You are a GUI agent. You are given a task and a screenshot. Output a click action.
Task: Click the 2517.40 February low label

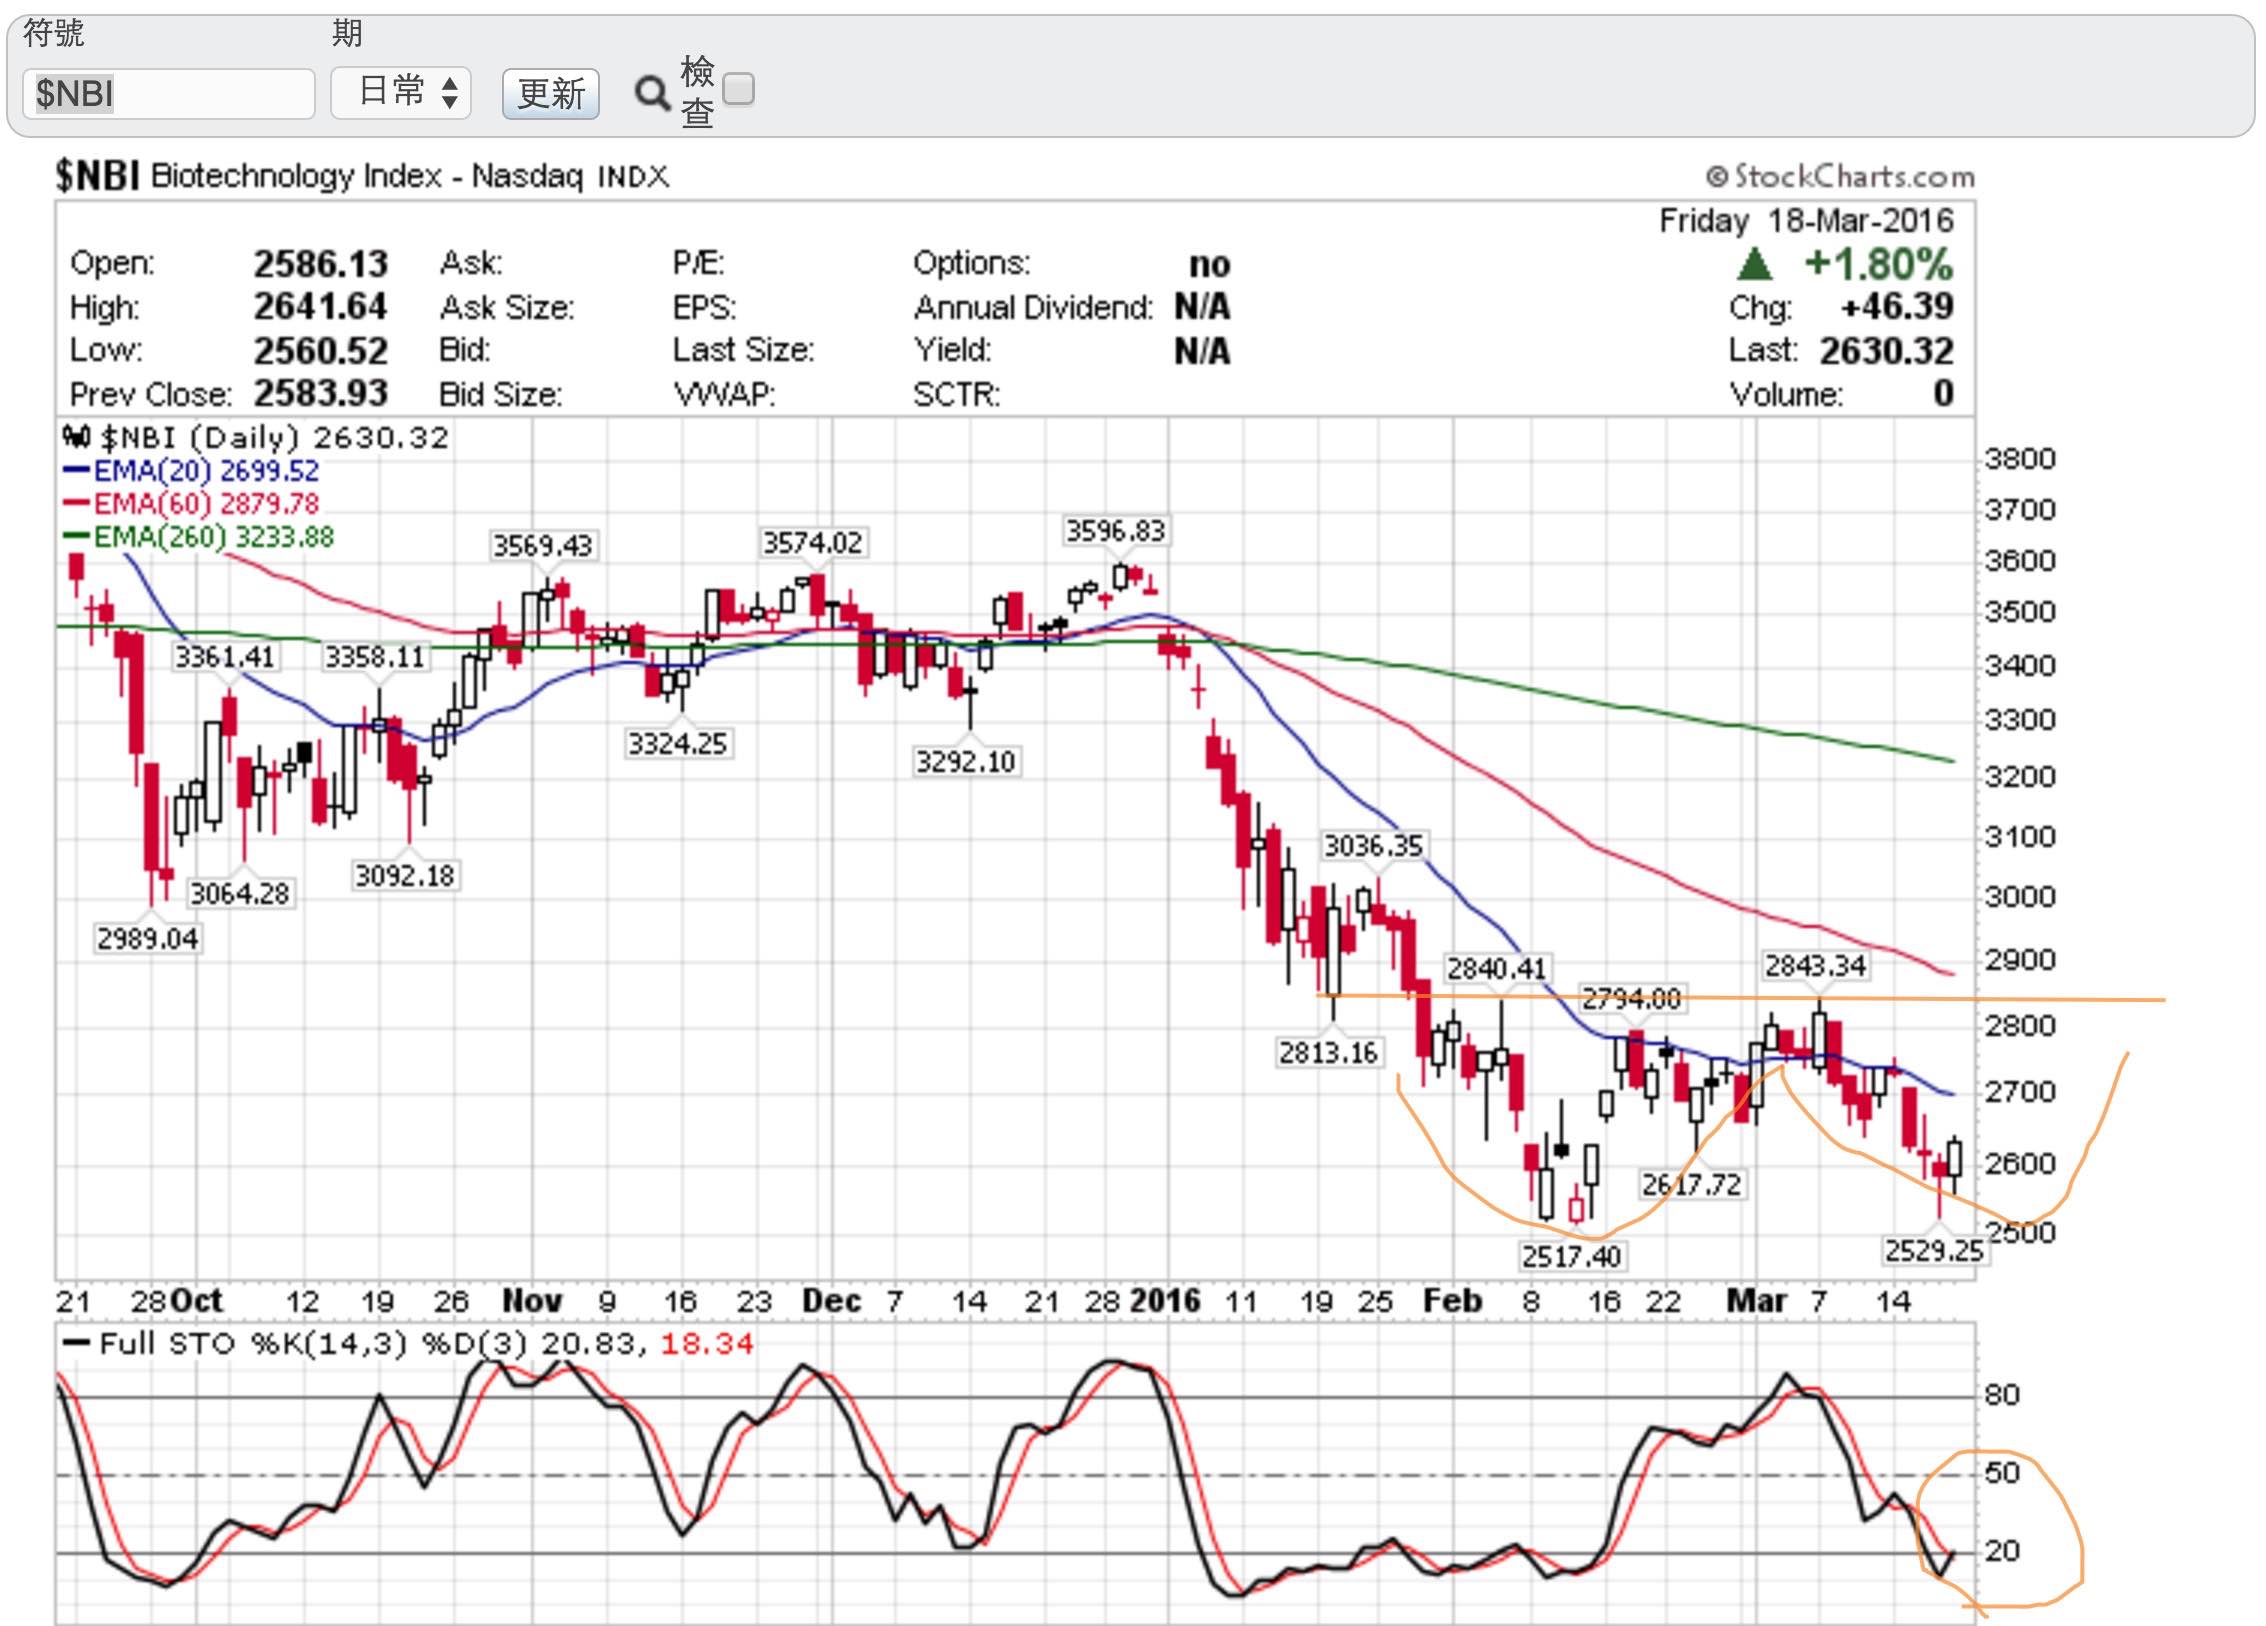pyautogui.click(x=1570, y=1255)
